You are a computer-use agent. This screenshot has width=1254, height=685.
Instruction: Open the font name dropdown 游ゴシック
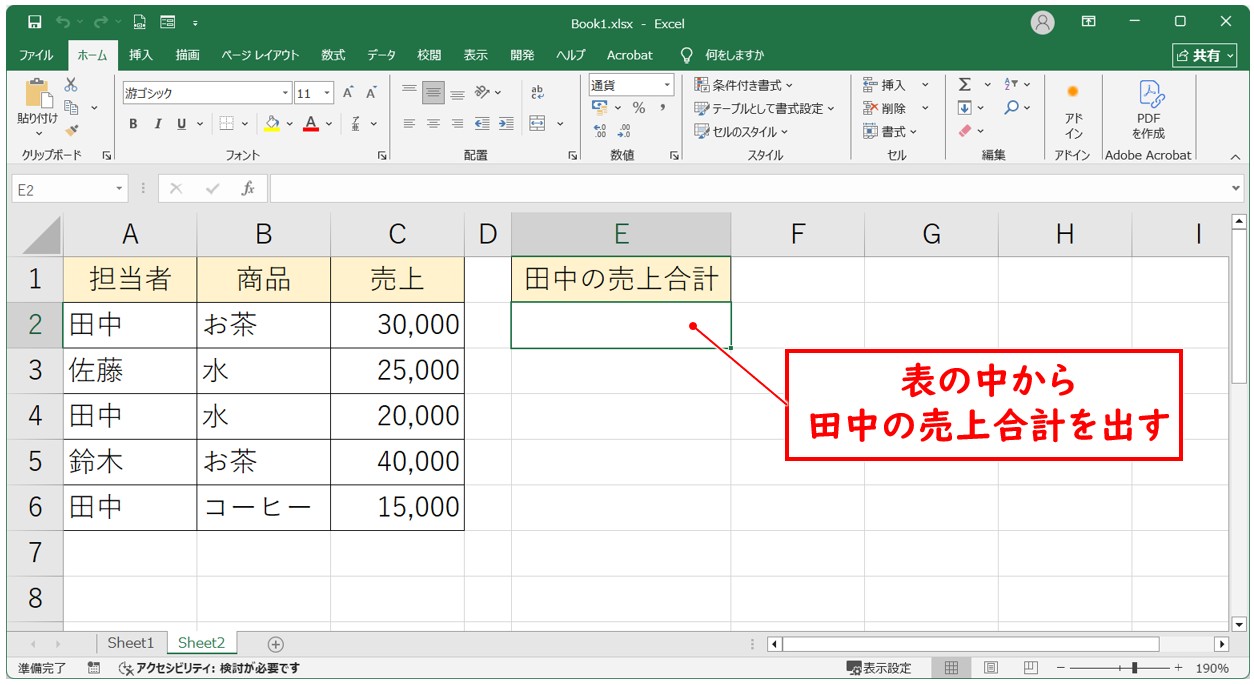tap(286, 93)
